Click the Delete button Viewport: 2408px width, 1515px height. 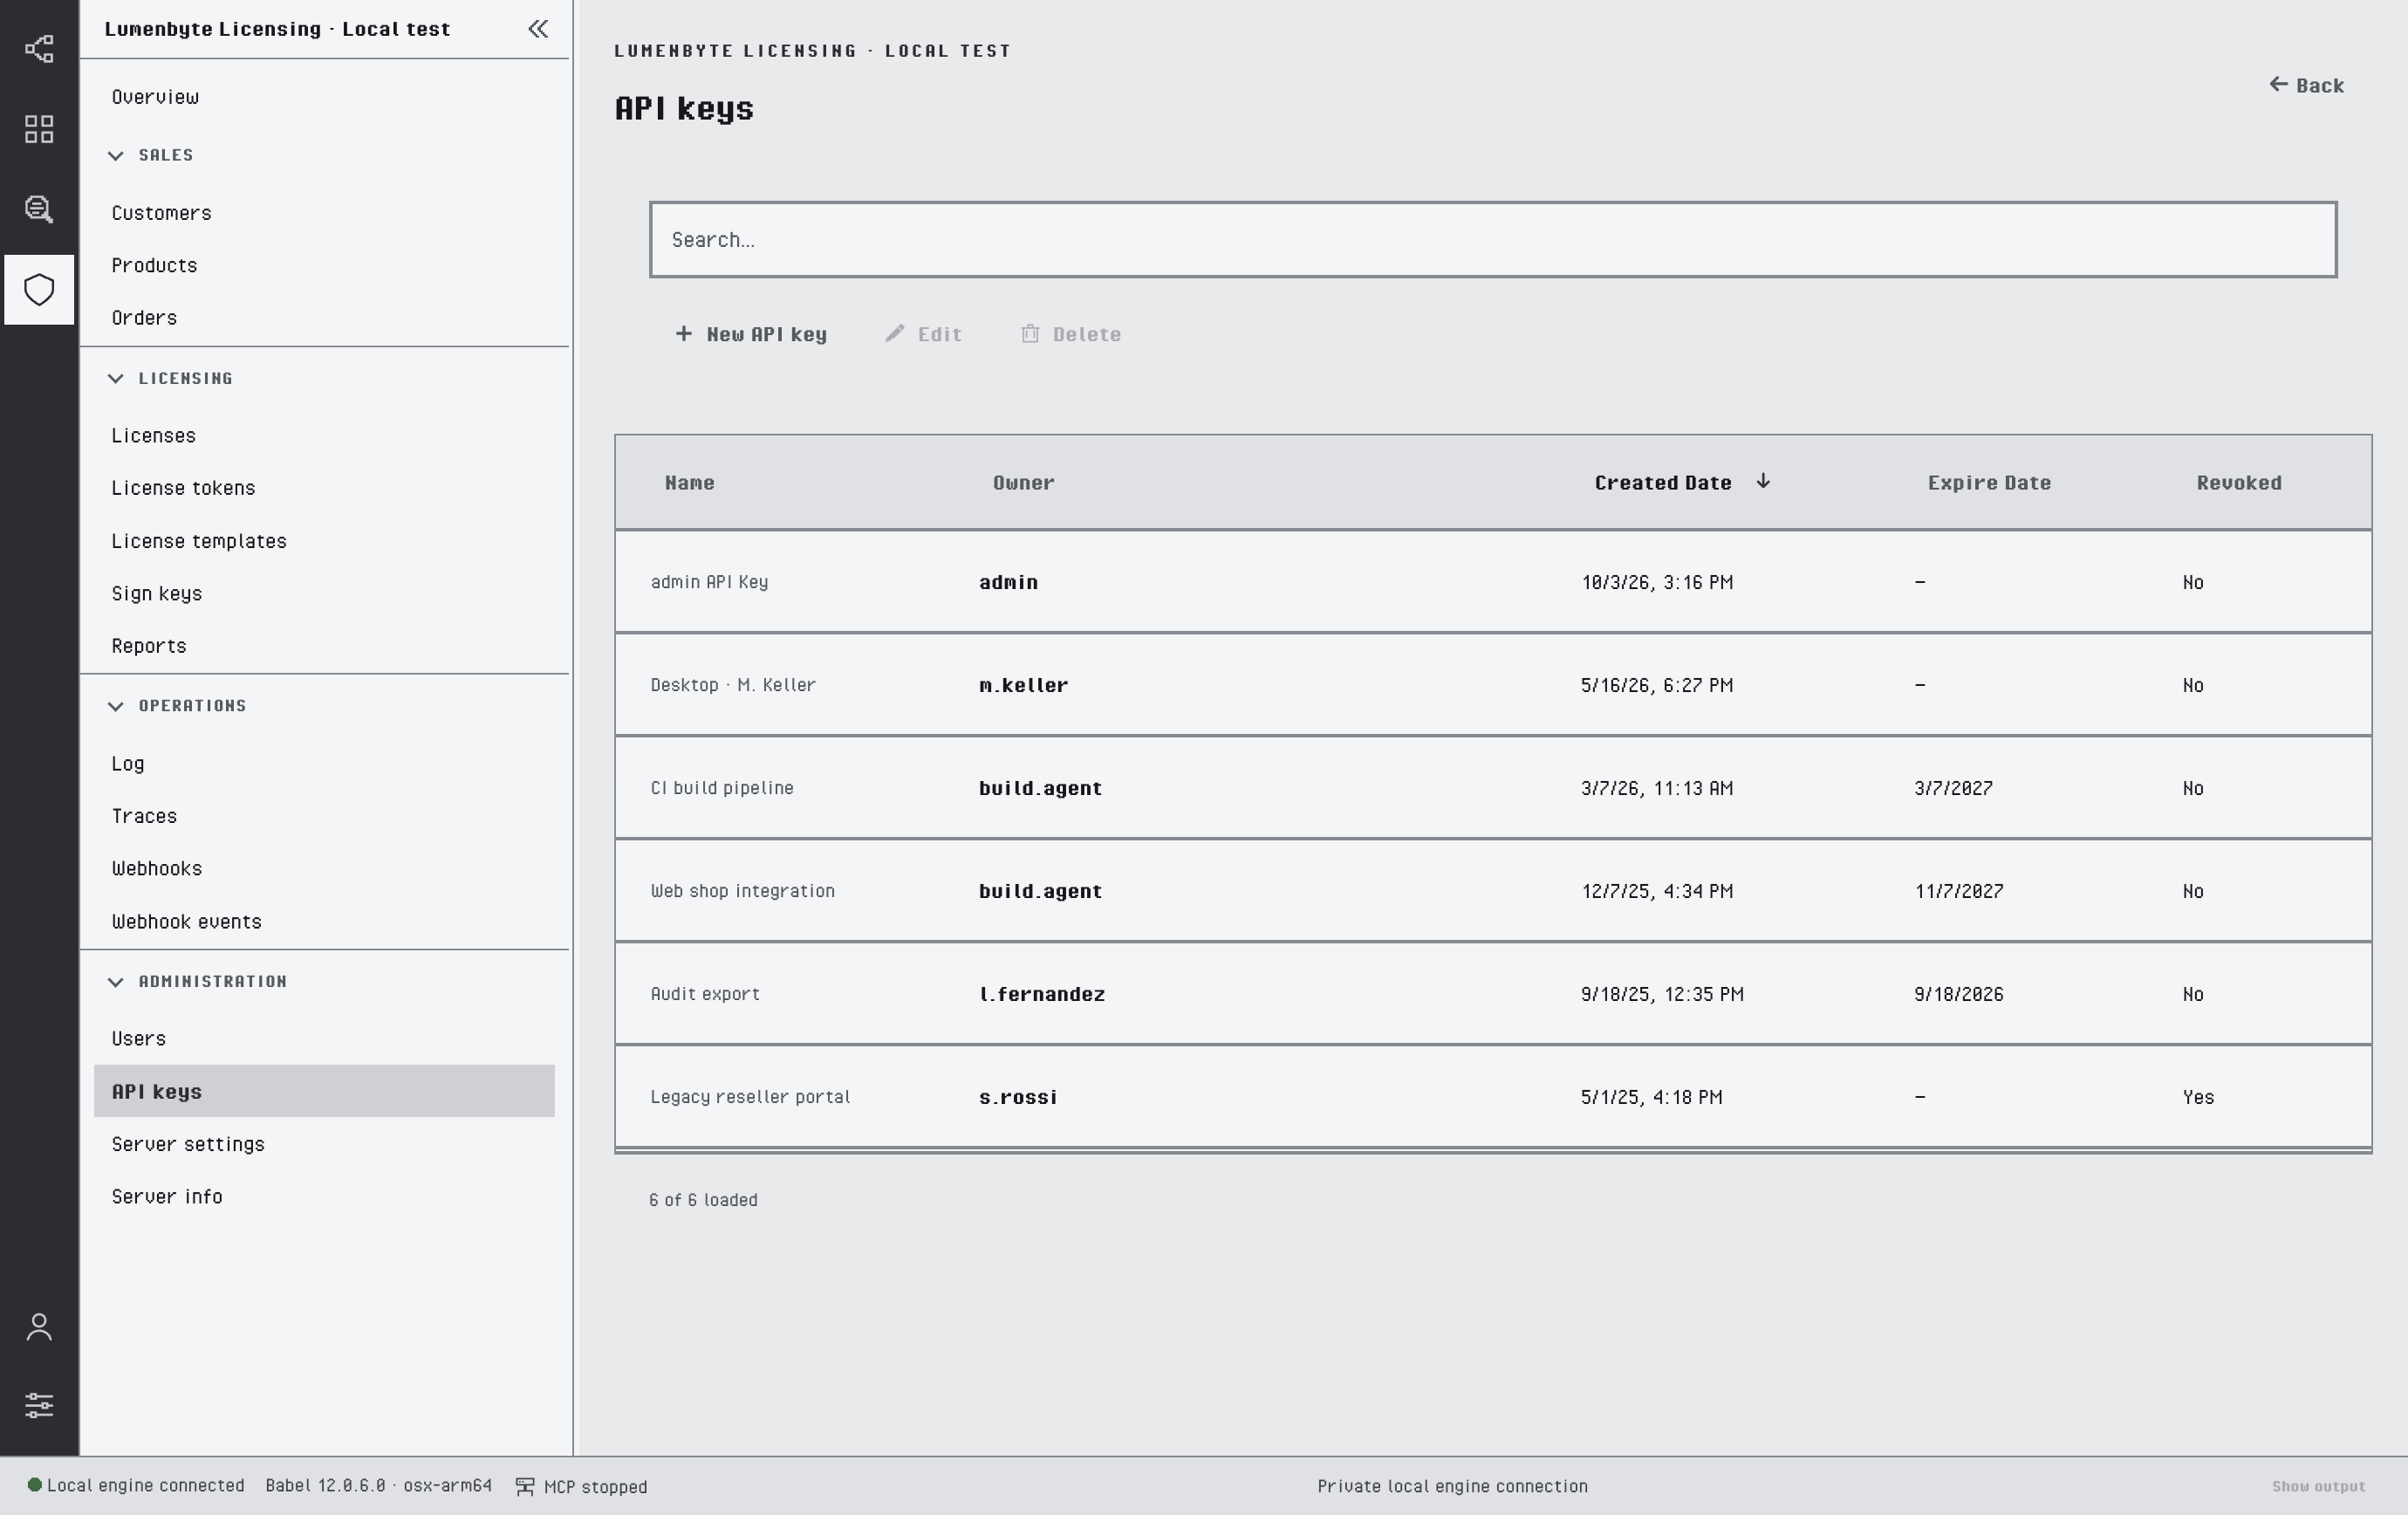1070,334
